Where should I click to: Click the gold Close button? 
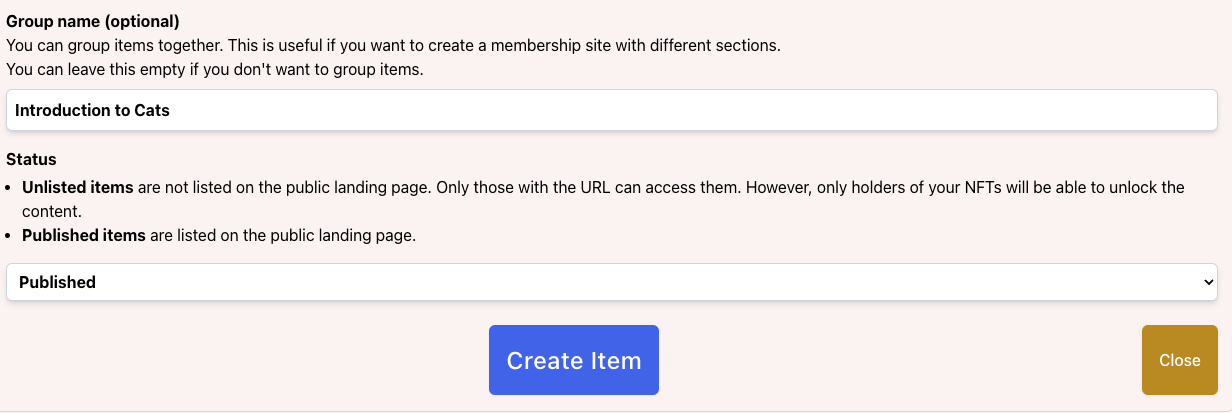point(1180,360)
